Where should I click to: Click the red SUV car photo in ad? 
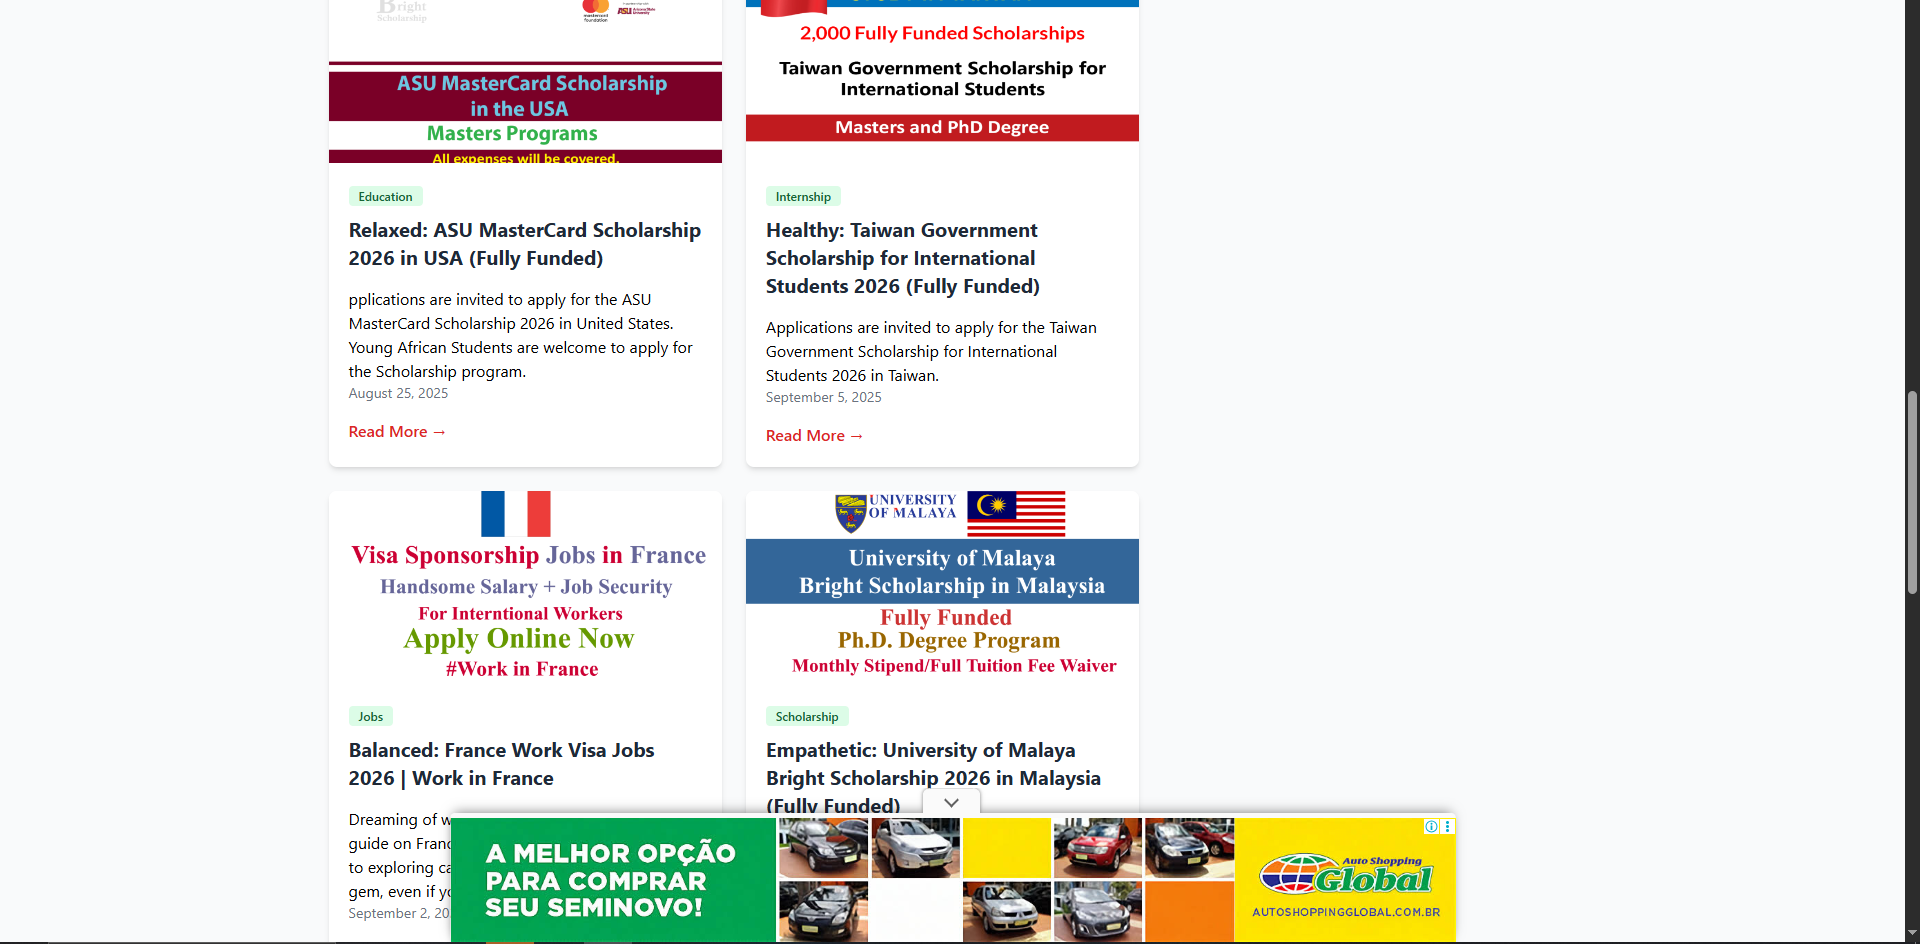[1097, 848]
